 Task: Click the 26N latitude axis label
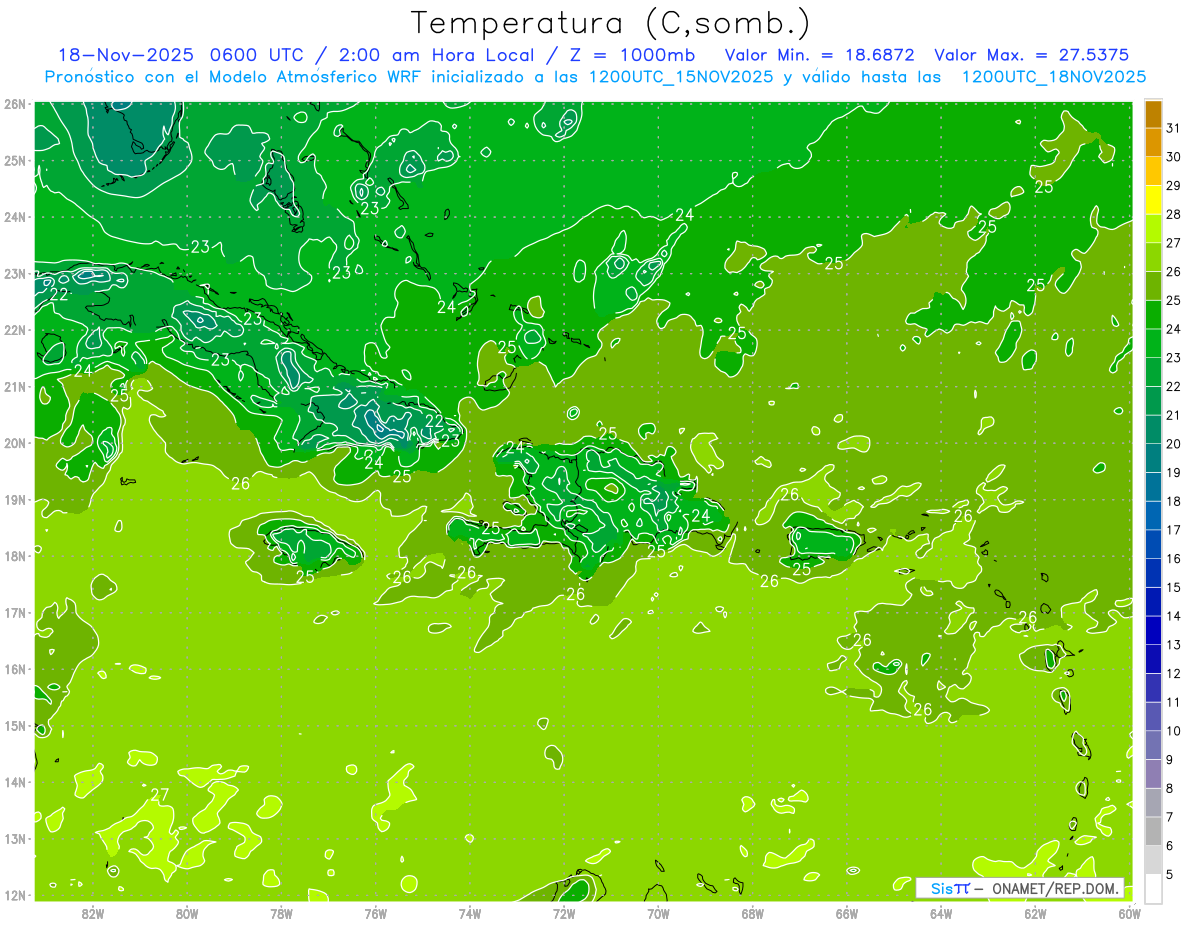point(14,104)
